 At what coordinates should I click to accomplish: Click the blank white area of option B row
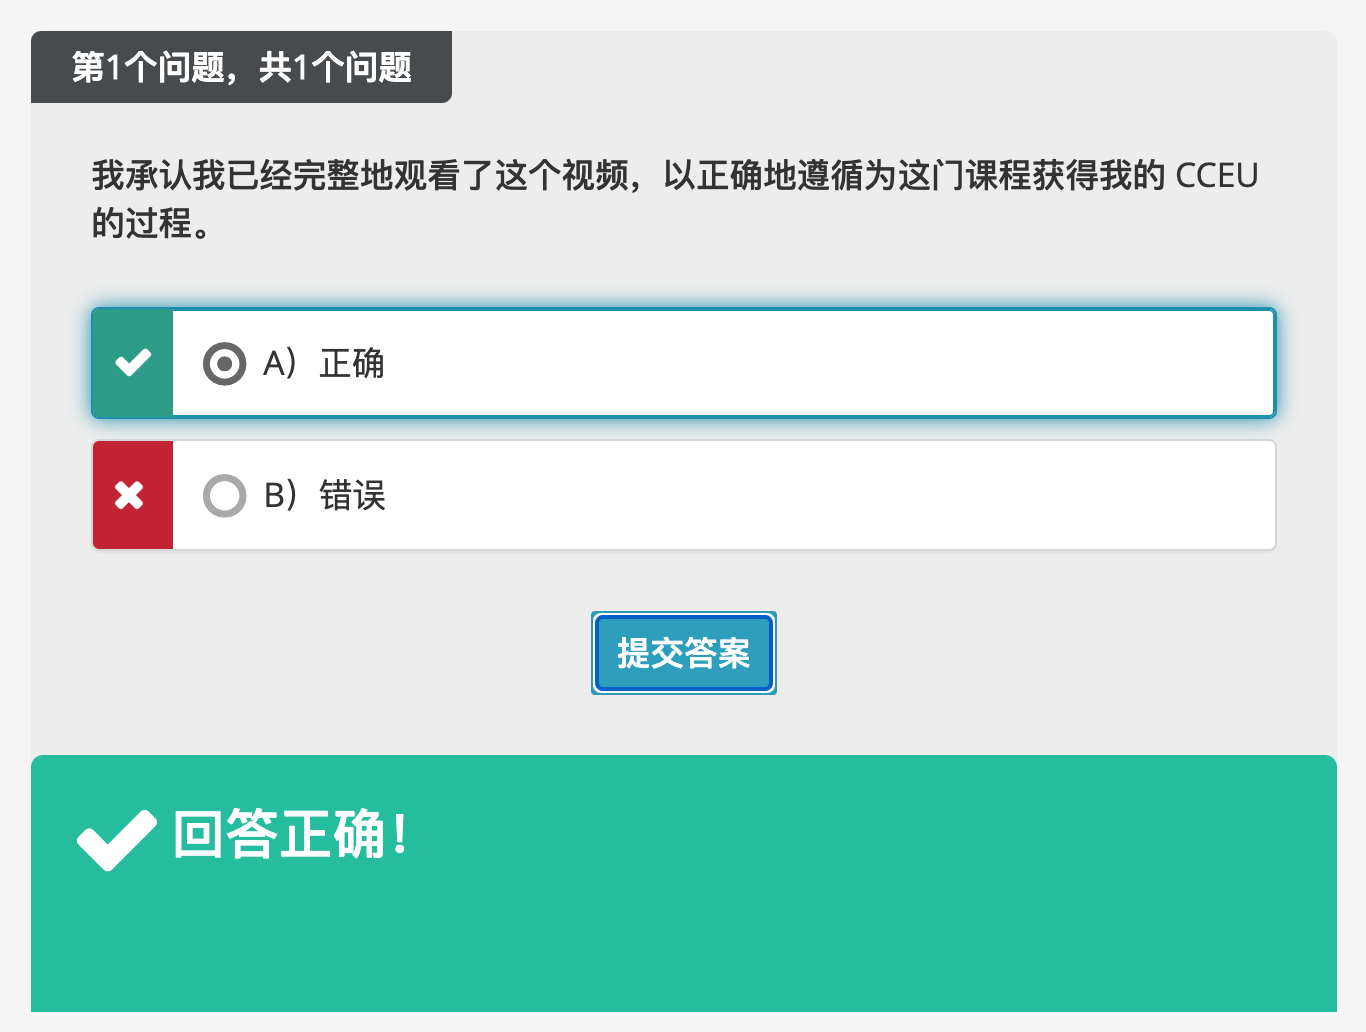800,495
